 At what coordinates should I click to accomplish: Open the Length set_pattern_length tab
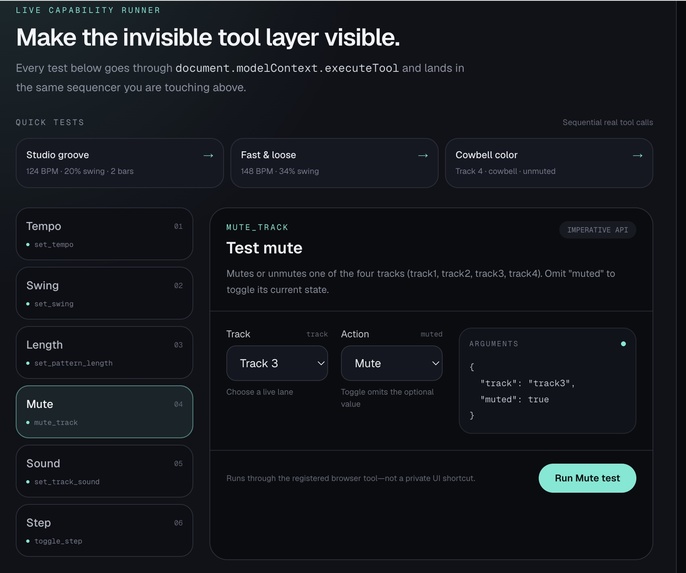pos(104,353)
